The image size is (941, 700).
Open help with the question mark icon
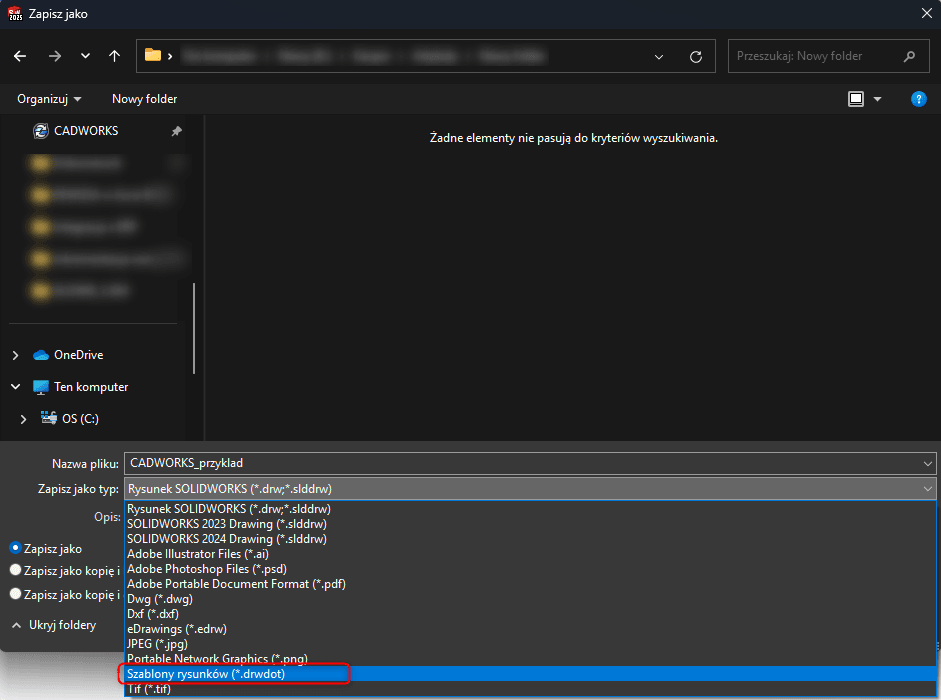(918, 99)
